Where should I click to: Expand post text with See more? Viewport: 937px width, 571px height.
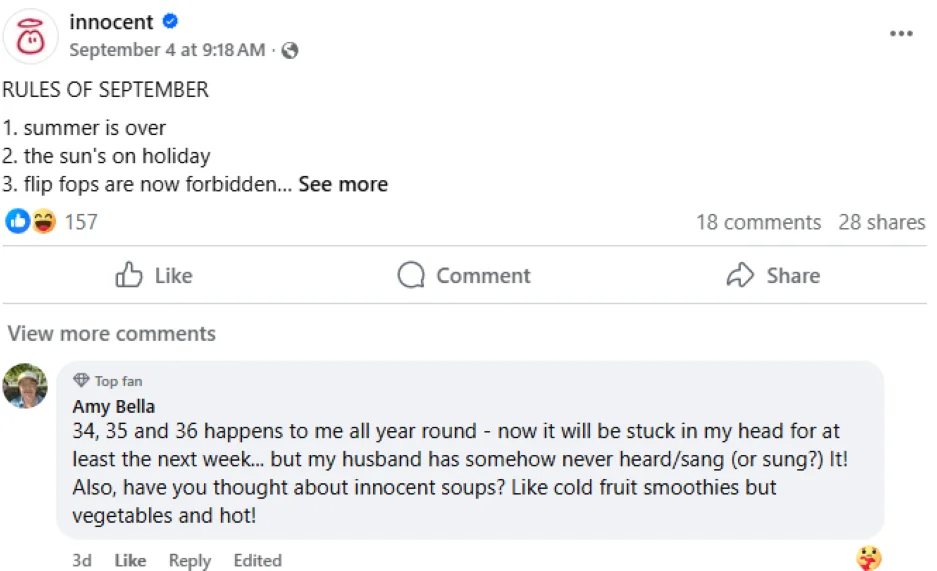click(343, 184)
